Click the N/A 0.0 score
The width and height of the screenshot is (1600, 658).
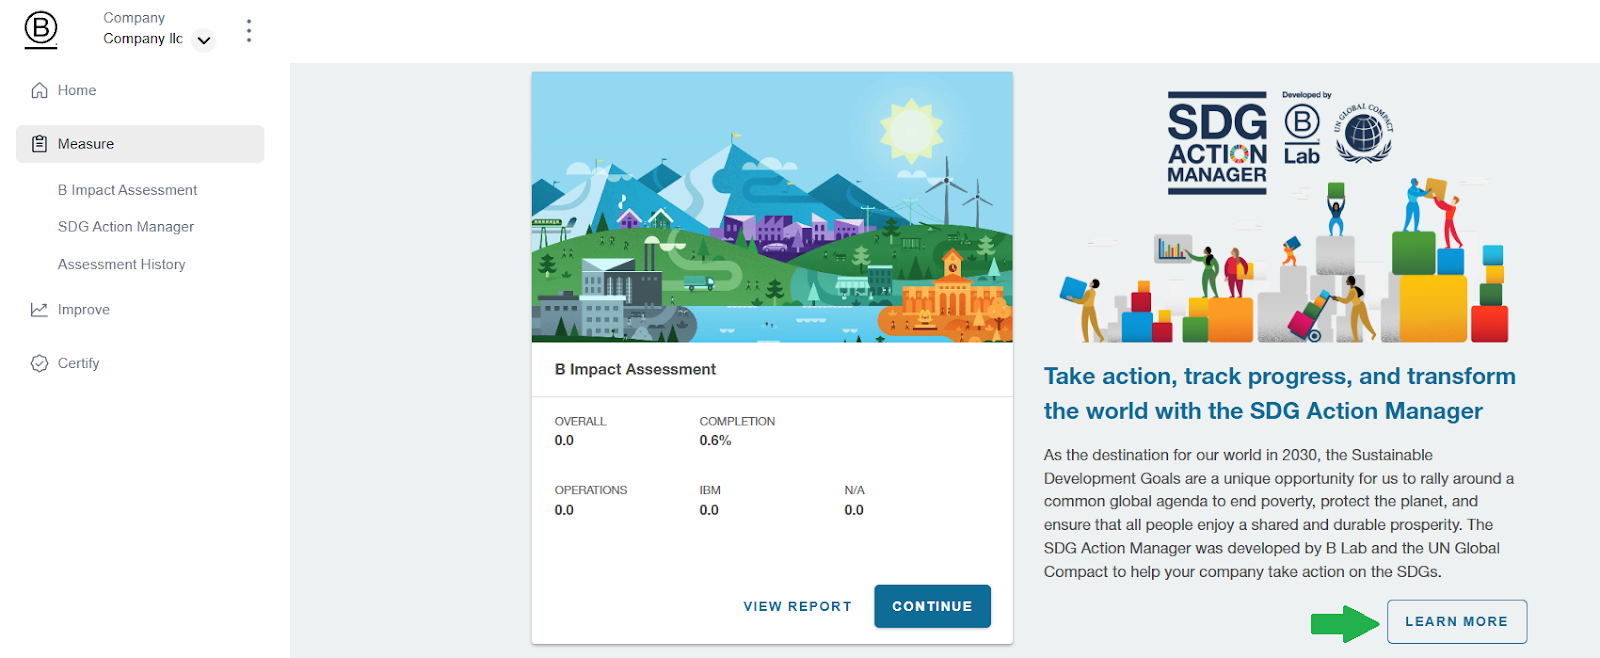tap(854, 510)
